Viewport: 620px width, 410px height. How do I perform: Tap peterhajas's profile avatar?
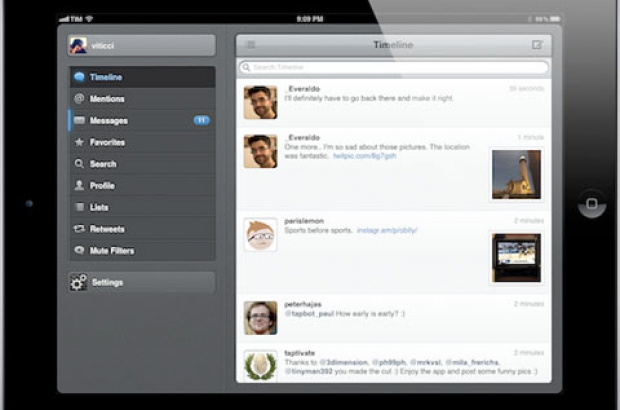[x=261, y=317]
